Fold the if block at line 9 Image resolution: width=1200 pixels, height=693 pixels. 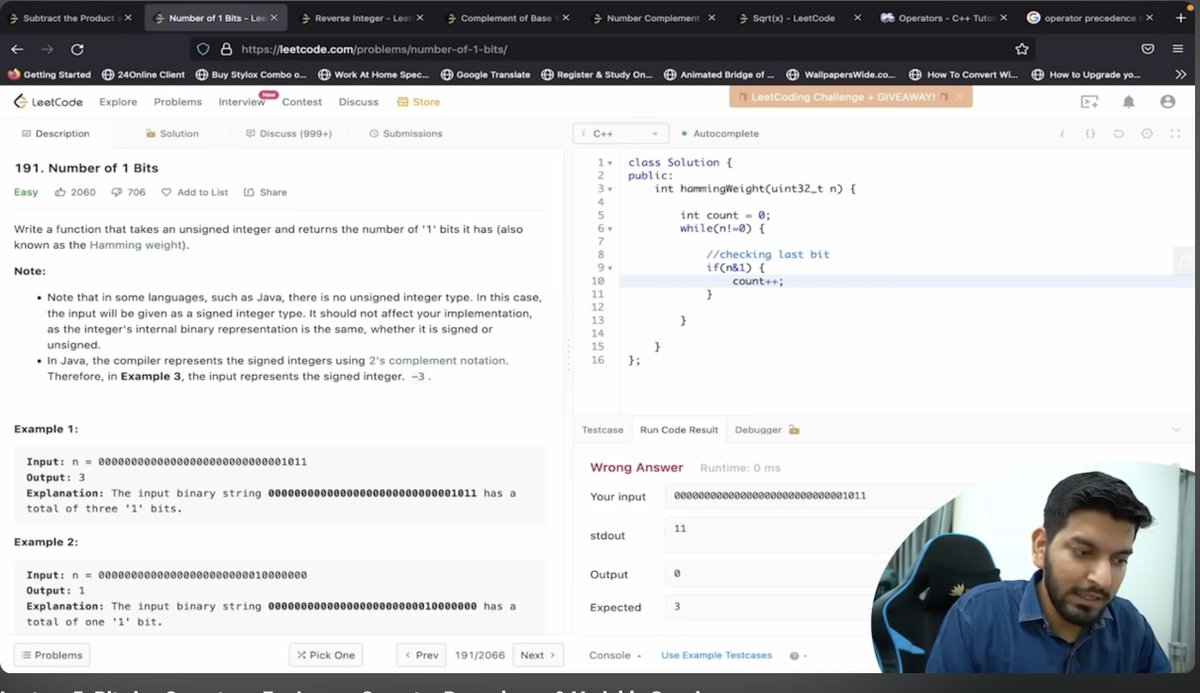tap(610, 268)
